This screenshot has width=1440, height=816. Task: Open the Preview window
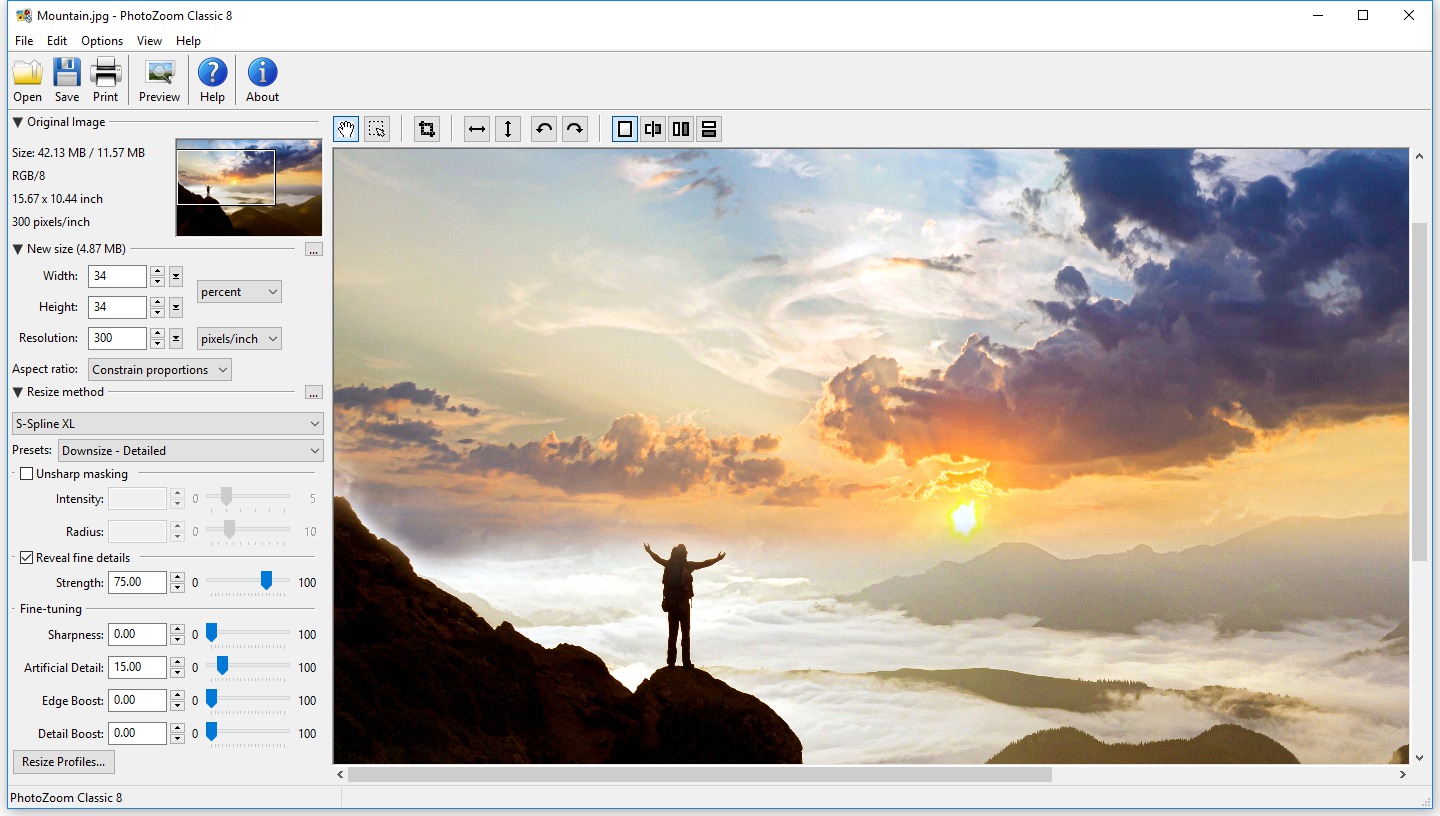coord(159,78)
